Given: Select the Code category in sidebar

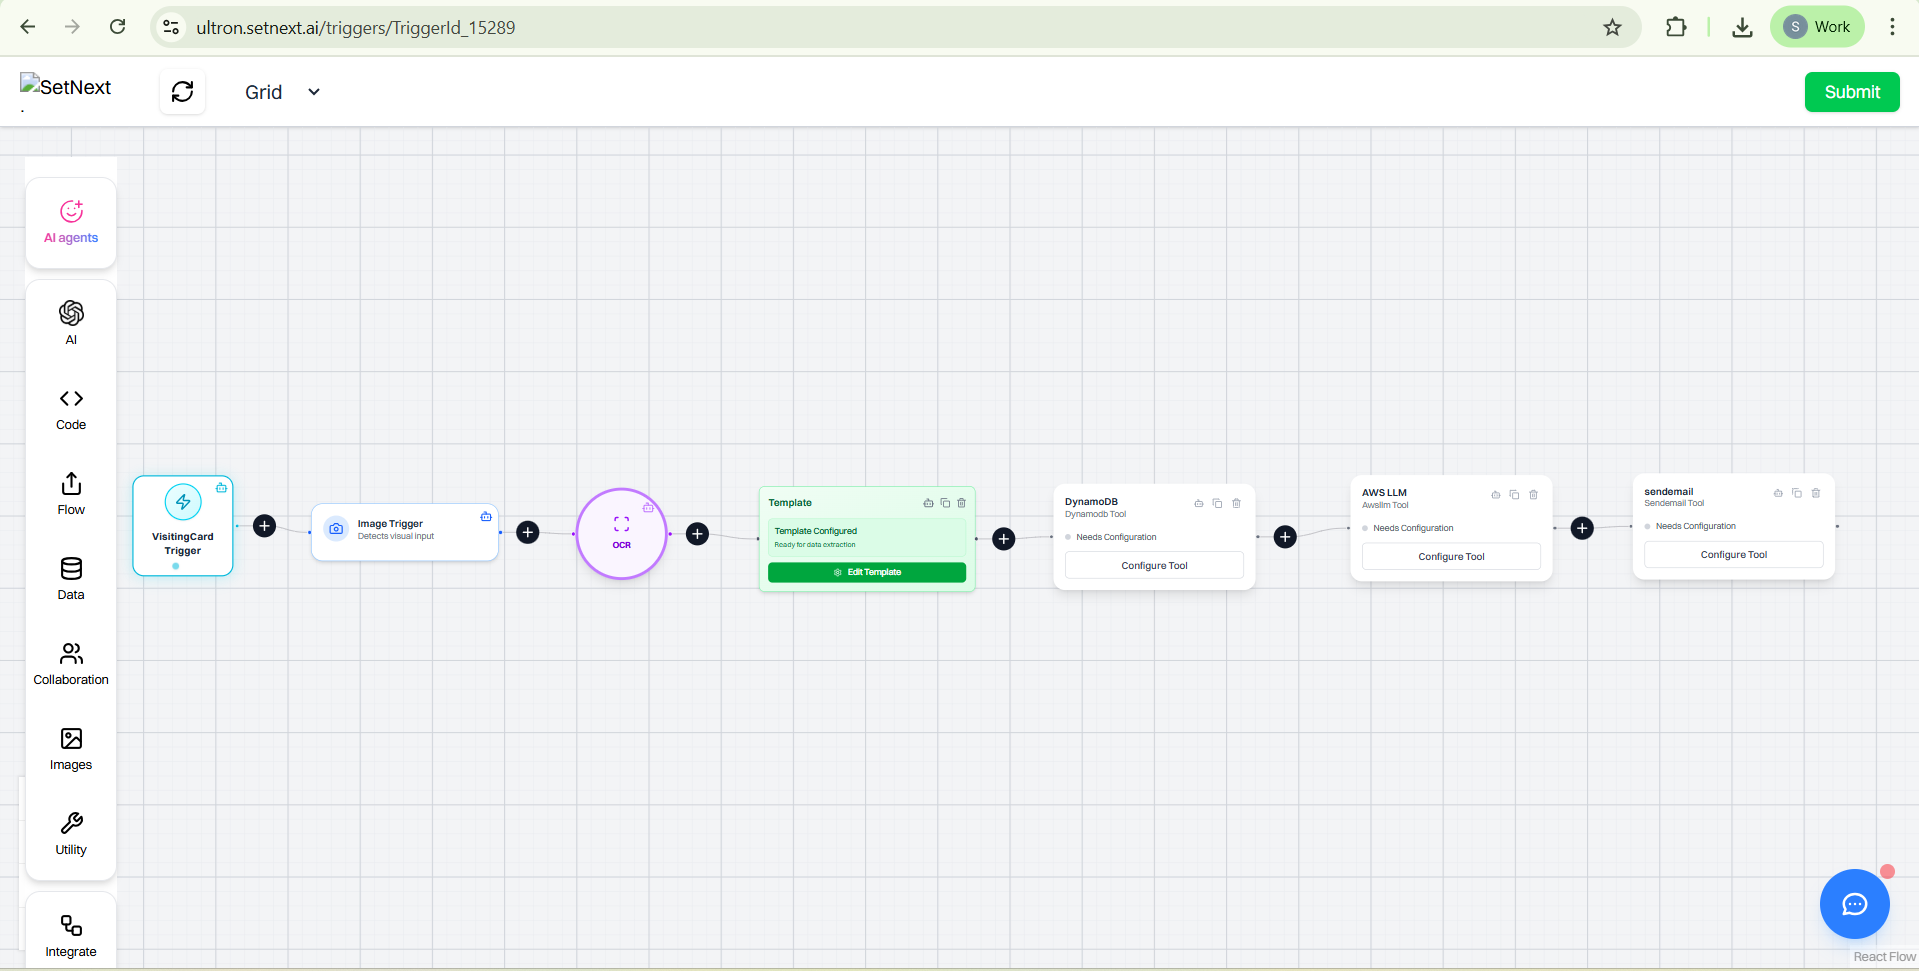Looking at the screenshot, I should (x=71, y=410).
